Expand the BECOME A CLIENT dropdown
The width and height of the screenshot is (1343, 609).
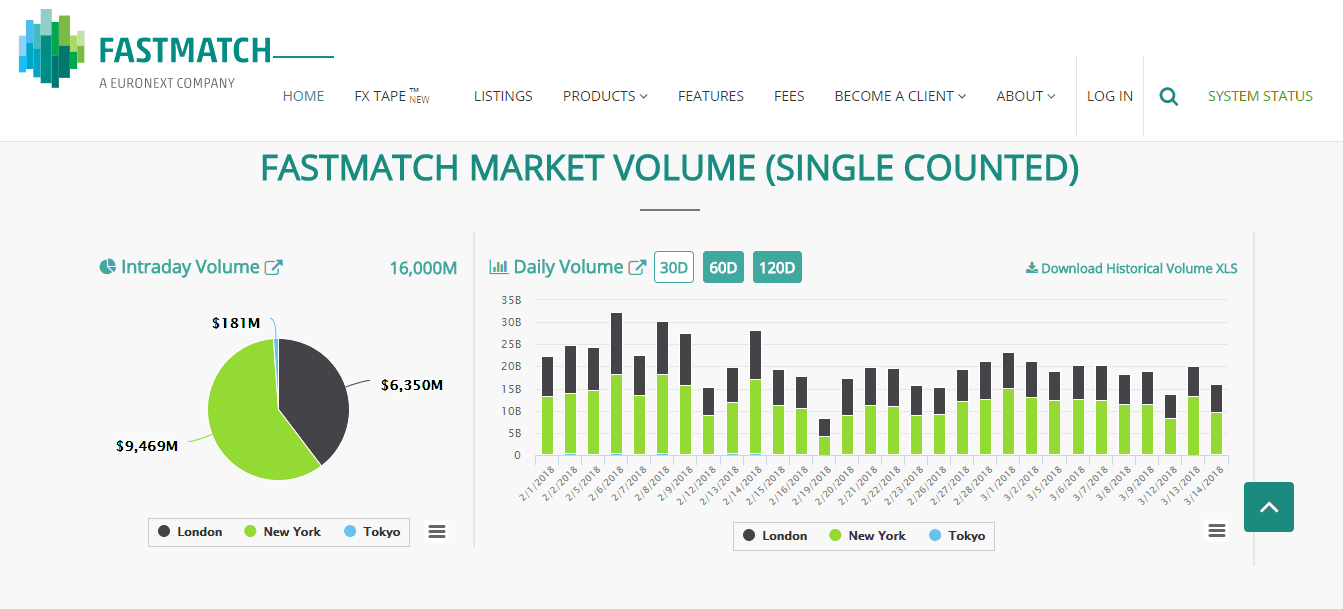(898, 96)
